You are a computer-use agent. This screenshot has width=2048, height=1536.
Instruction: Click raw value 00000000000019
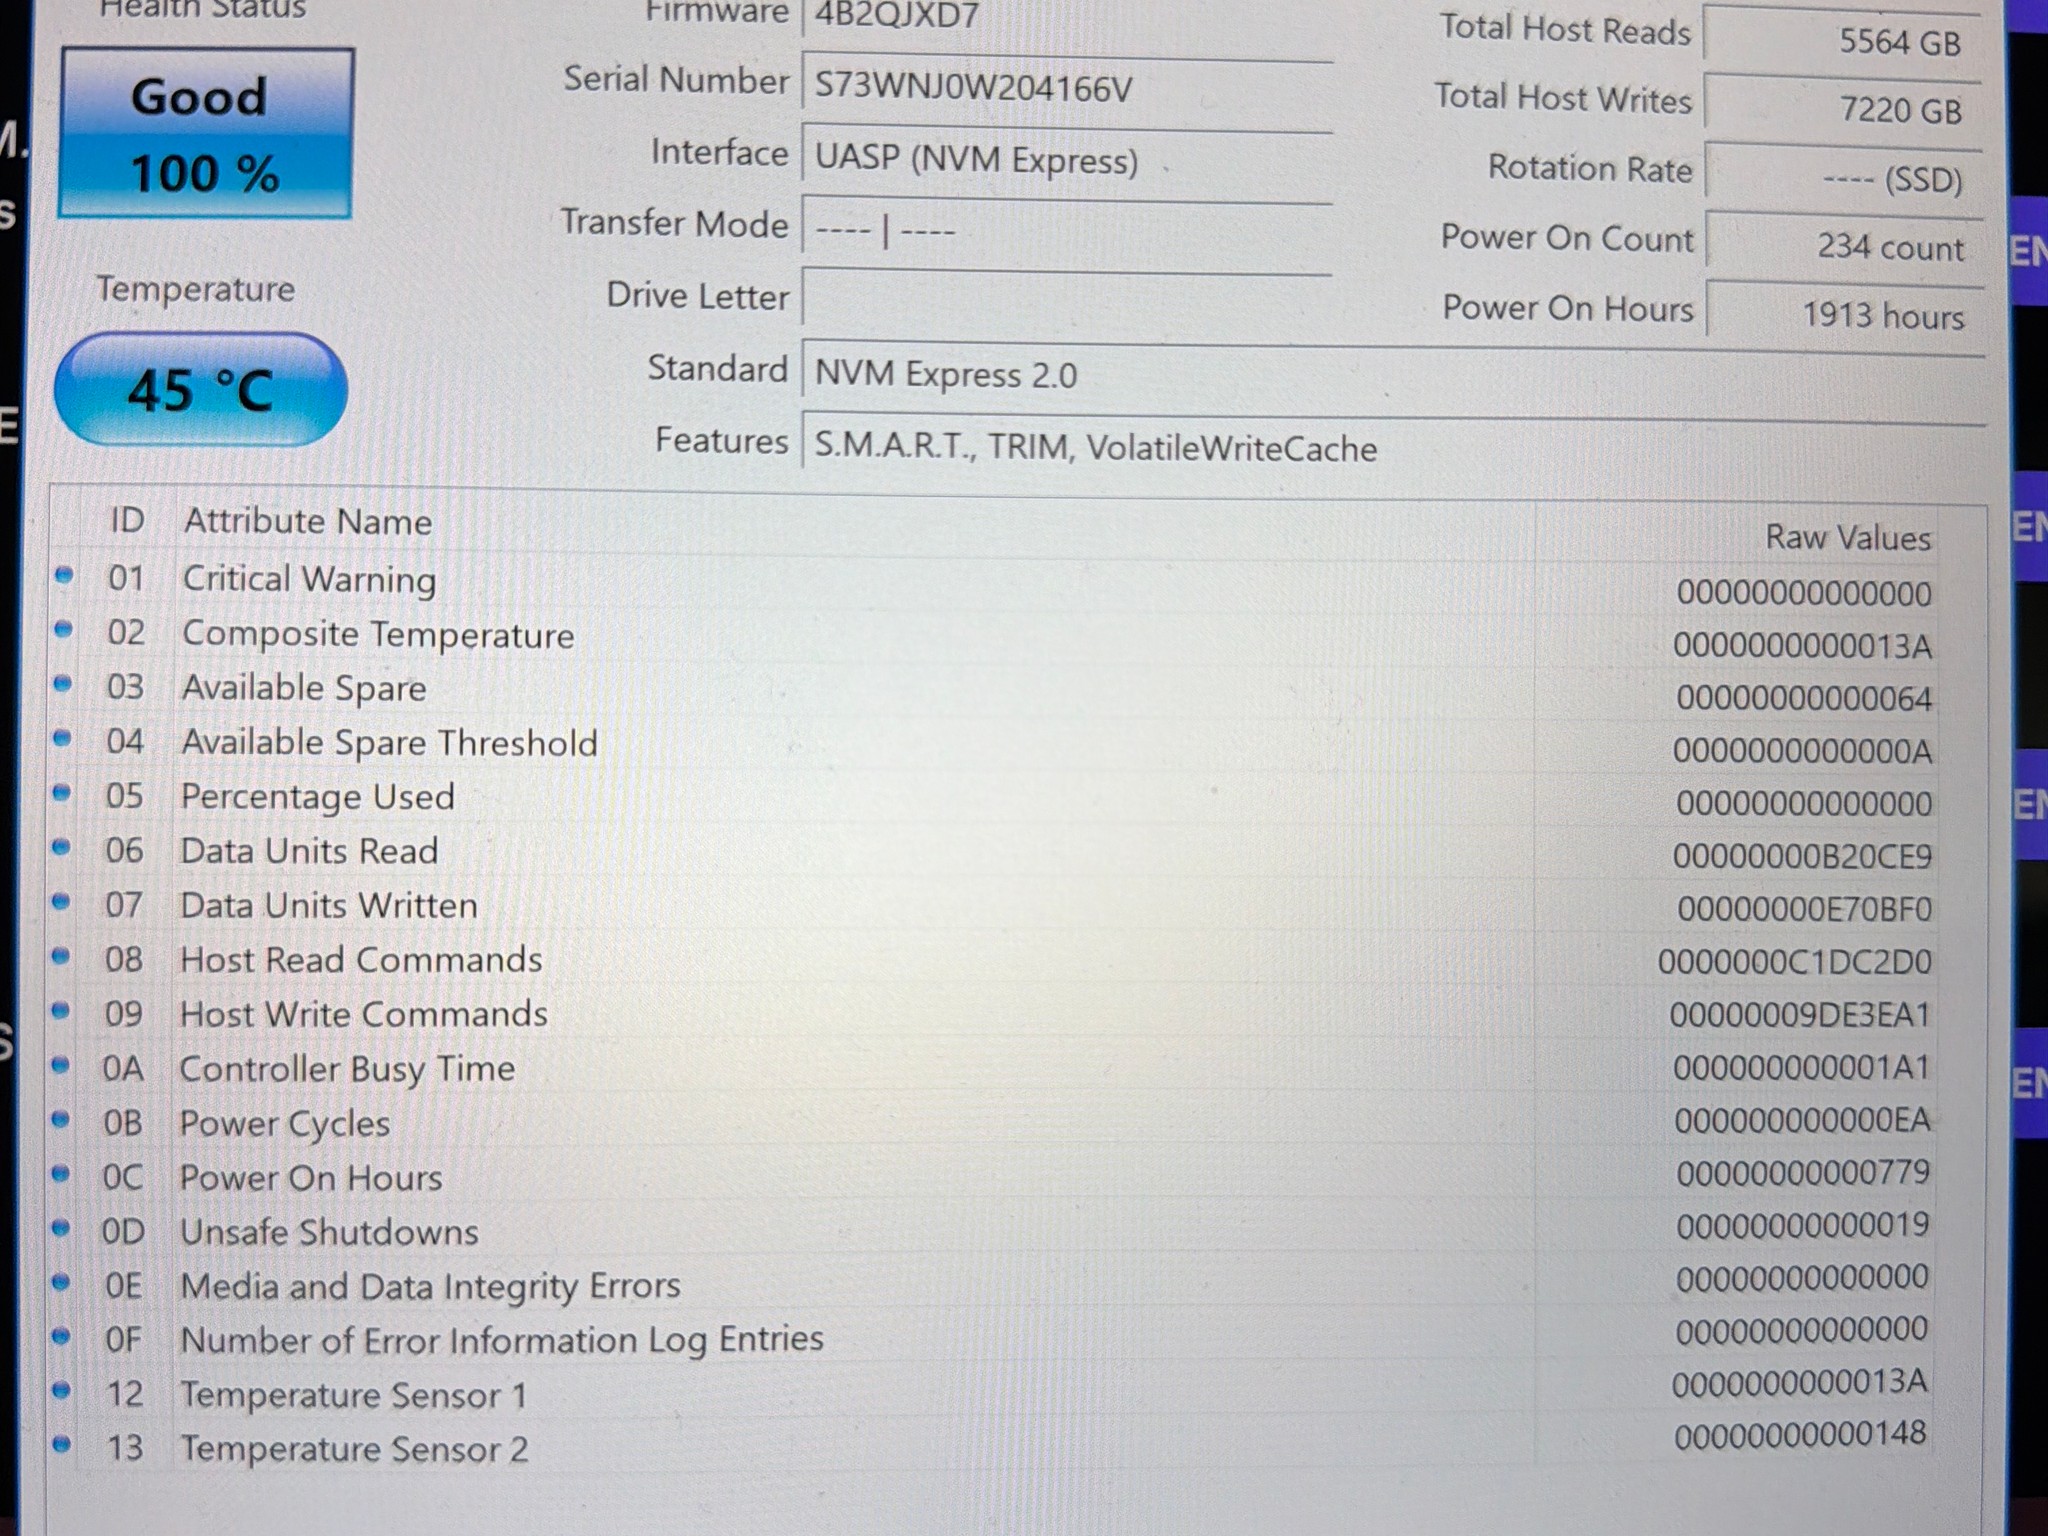pyautogui.click(x=1803, y=1225)
